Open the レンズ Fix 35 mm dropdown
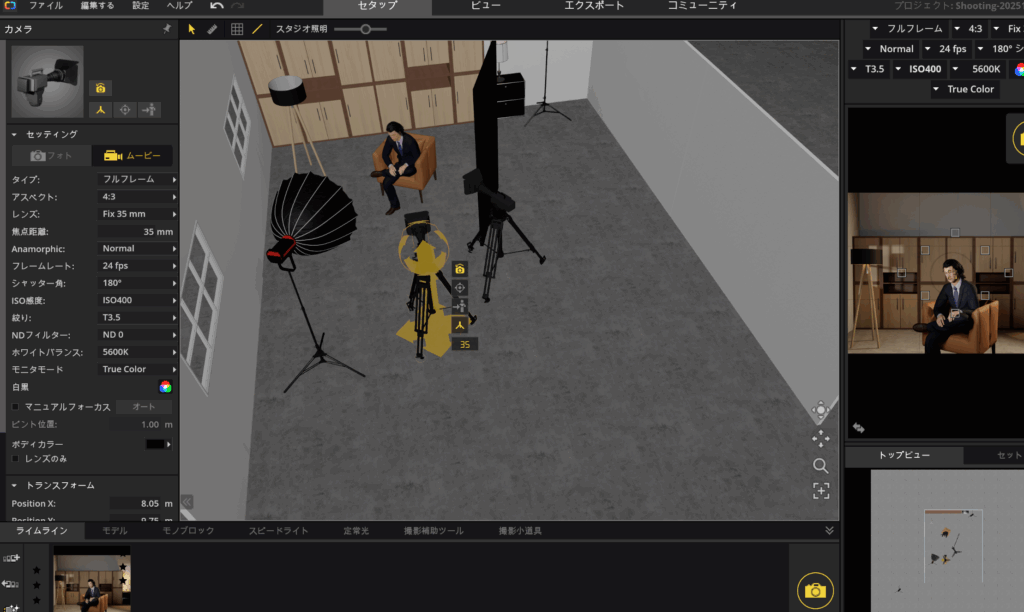 pos(138,214)
